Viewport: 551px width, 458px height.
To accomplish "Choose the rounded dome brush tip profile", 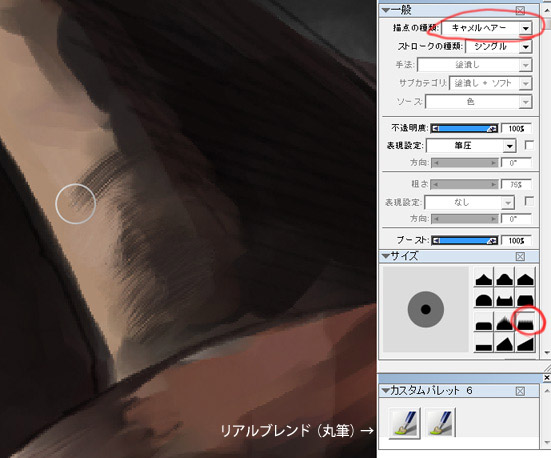I will coord(484,299).
